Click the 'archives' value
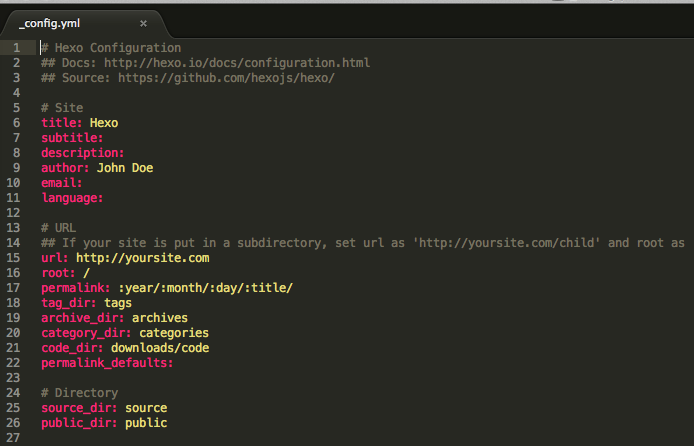 [x=160, y=318]
